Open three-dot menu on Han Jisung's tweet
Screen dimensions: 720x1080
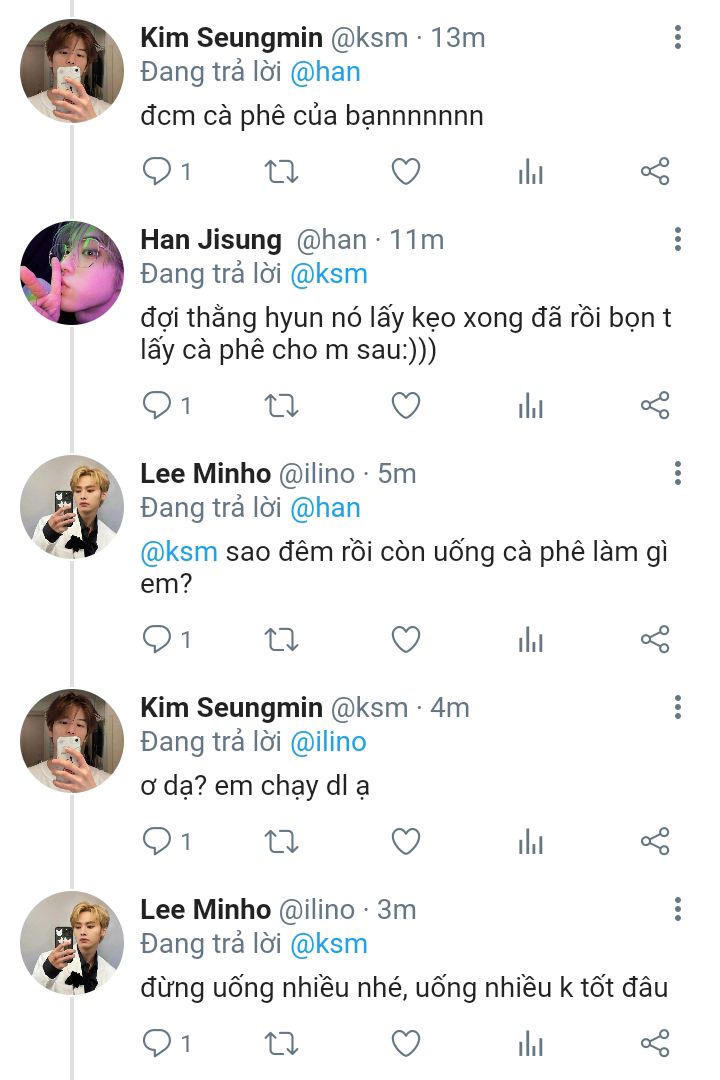pos(678,239)
